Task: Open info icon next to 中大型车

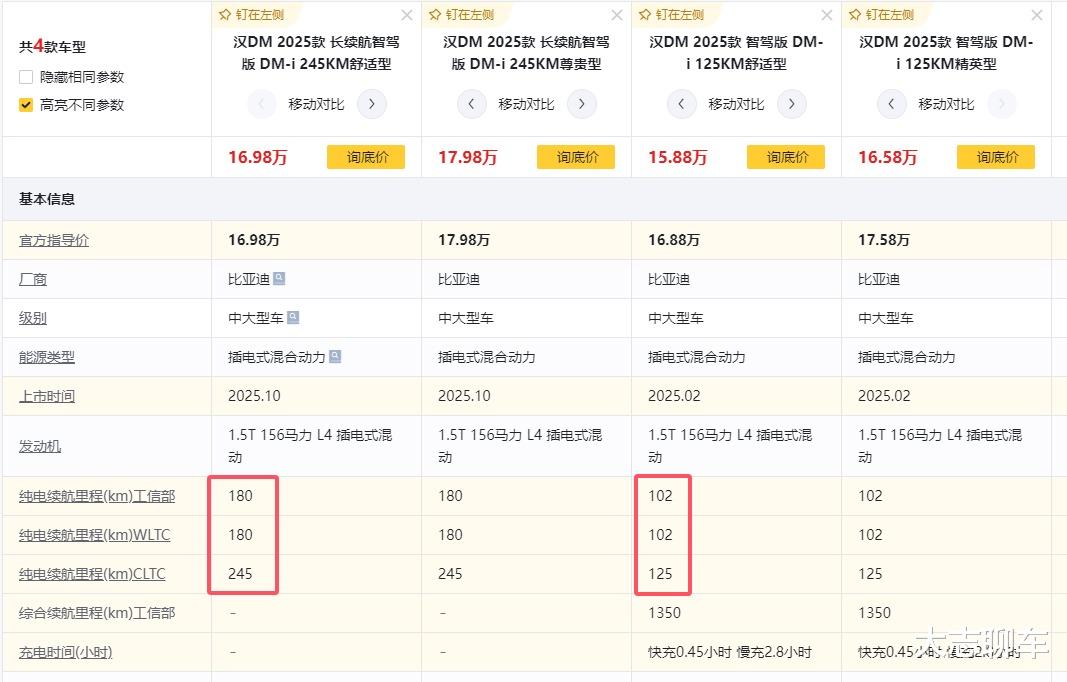Action: coord(293,317)
